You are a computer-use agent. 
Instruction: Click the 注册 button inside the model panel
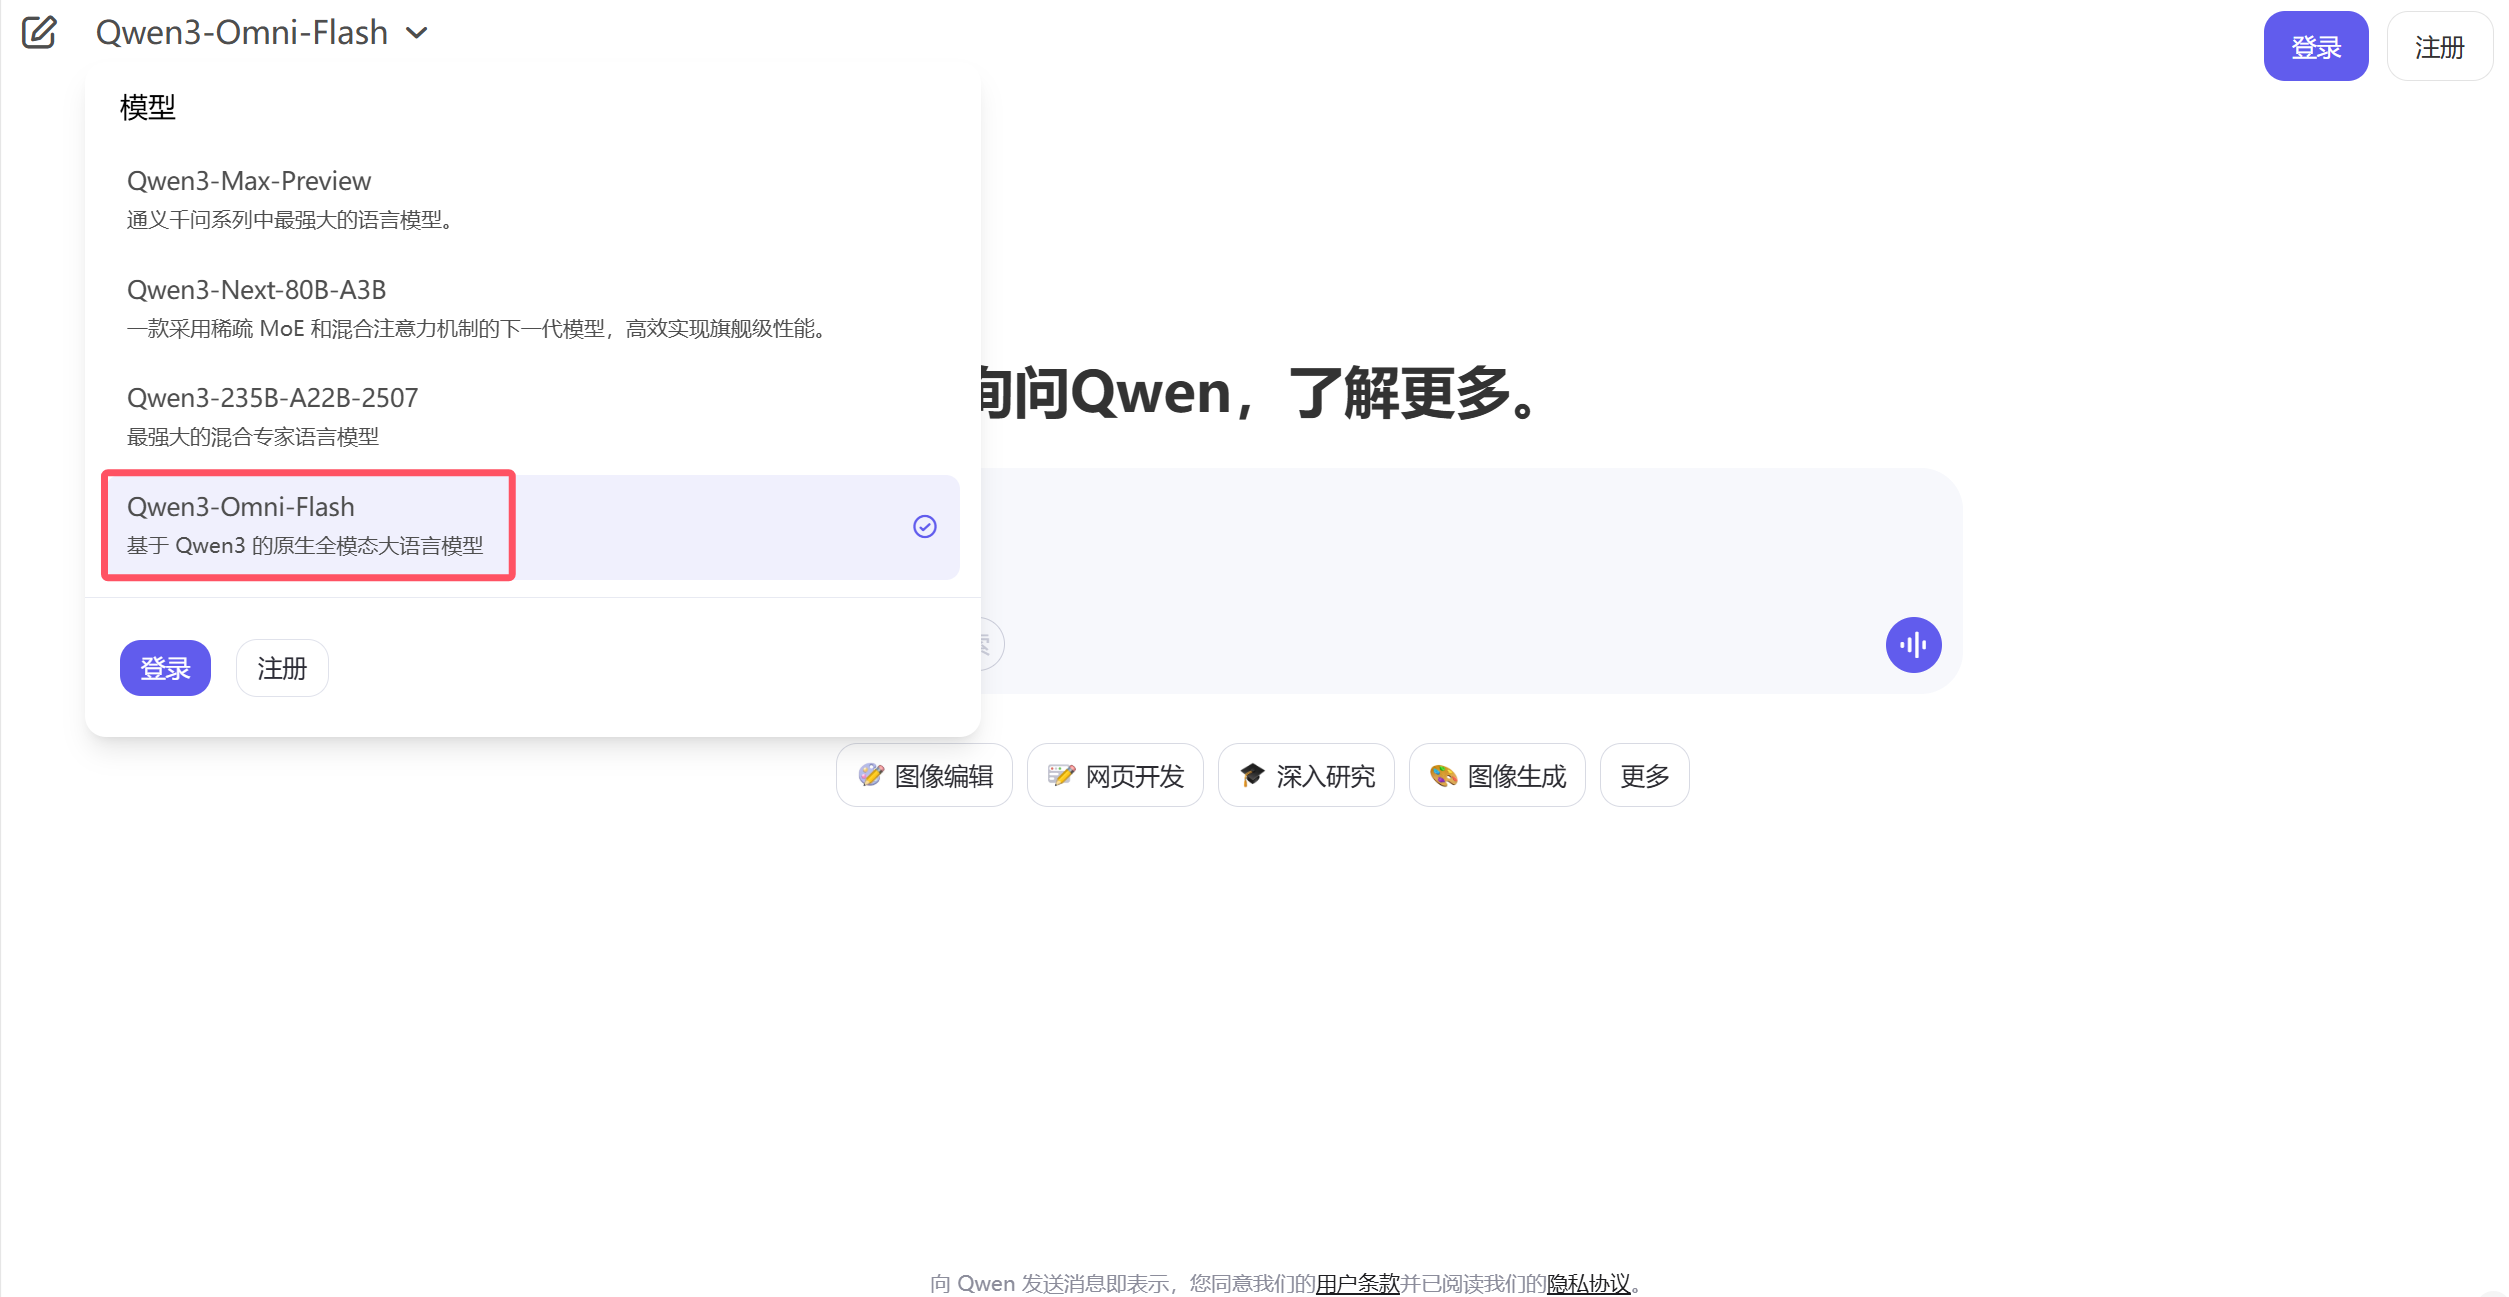point(281,667)
